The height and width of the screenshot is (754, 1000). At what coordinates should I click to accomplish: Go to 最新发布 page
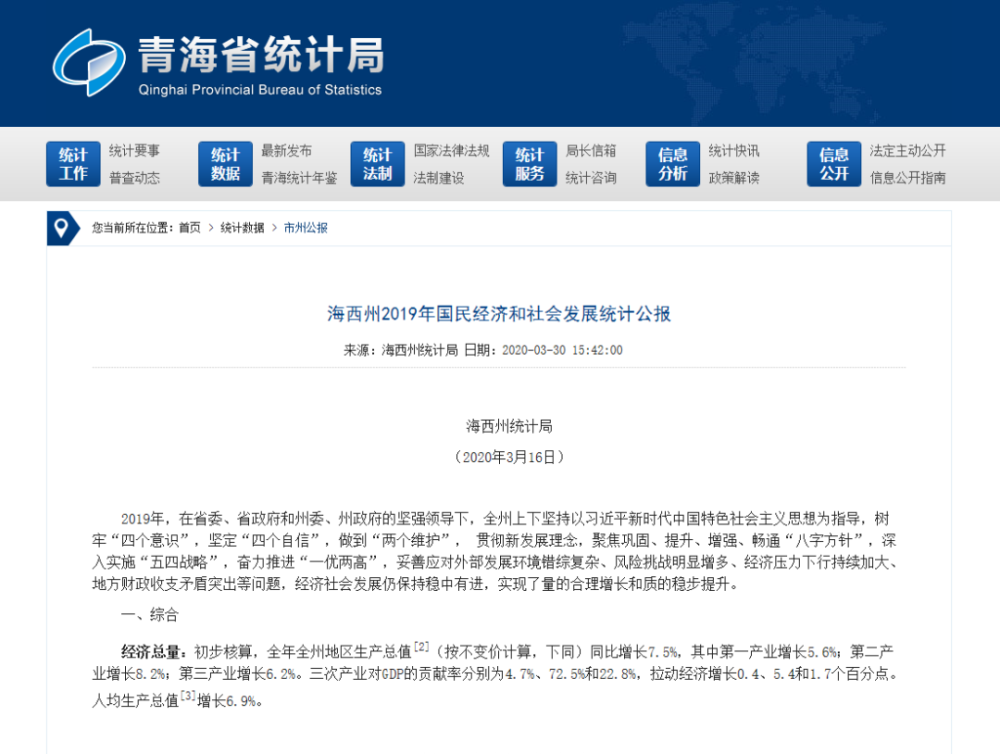click(286, 151)
